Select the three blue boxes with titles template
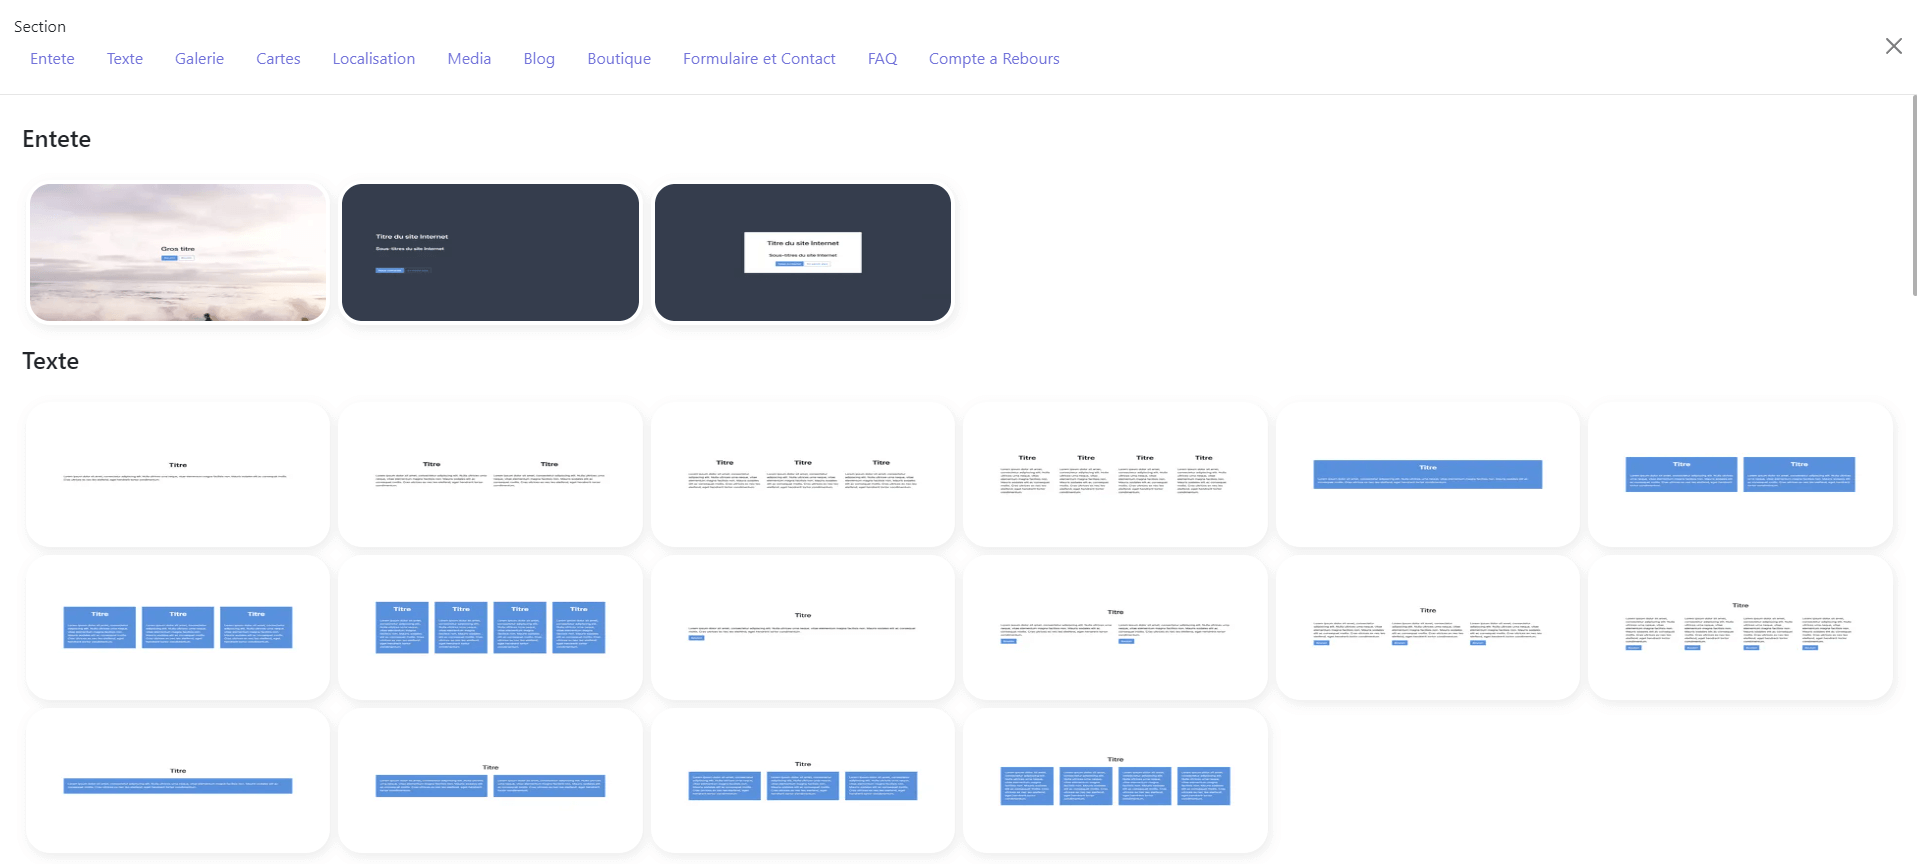1917x864 pixels. click(178, 627)
